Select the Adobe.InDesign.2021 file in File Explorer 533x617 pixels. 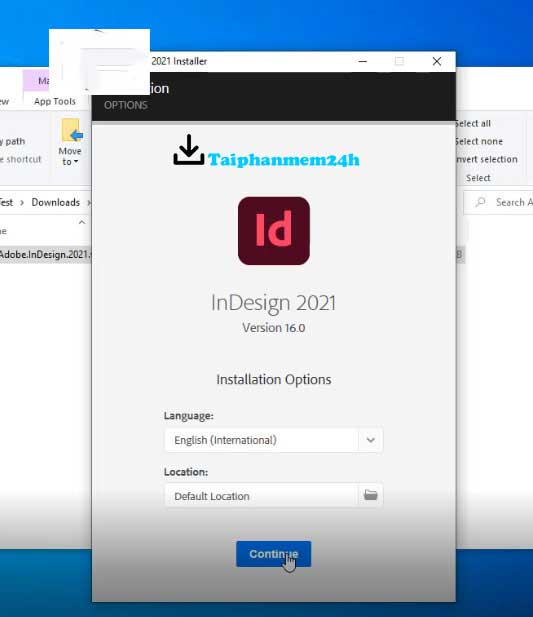tap(45, 255)
